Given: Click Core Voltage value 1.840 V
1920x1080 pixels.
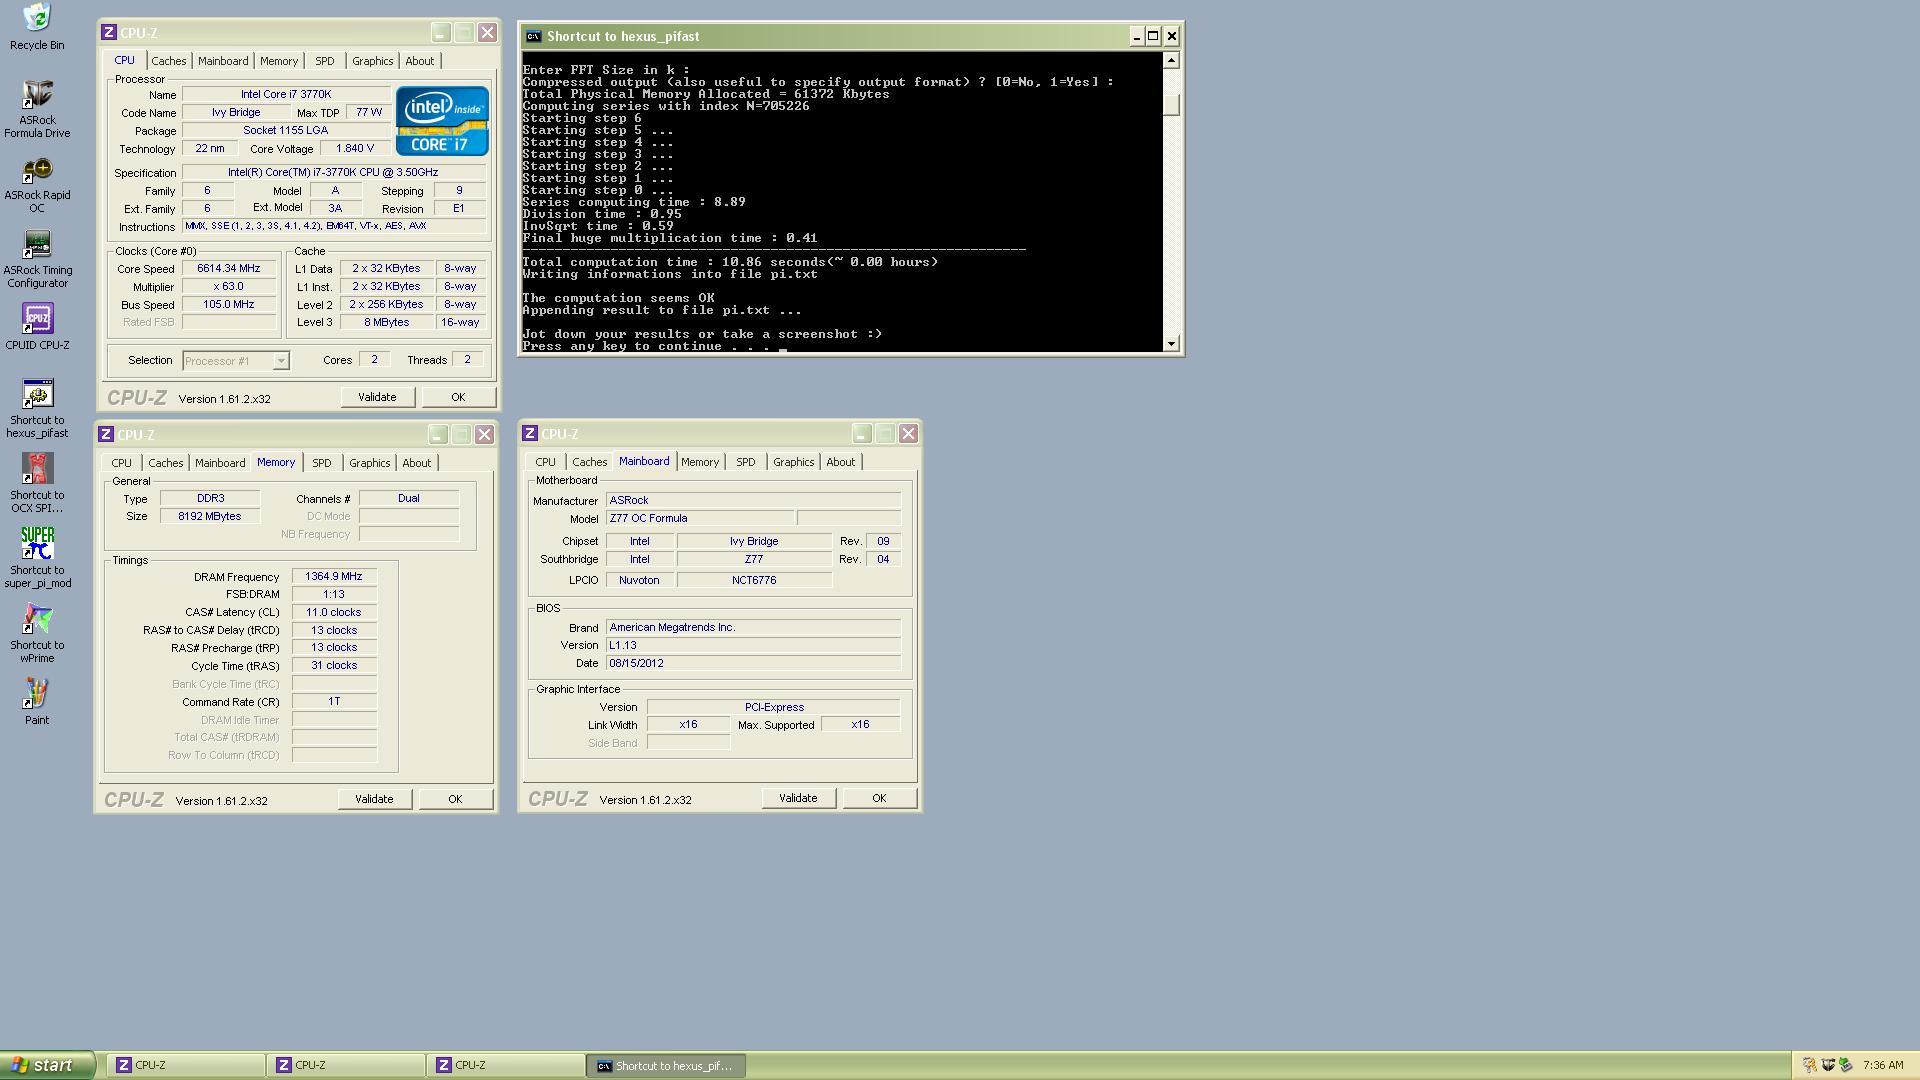Looking at the screenshot, I should pyautogui.click(x=355, y=149).
